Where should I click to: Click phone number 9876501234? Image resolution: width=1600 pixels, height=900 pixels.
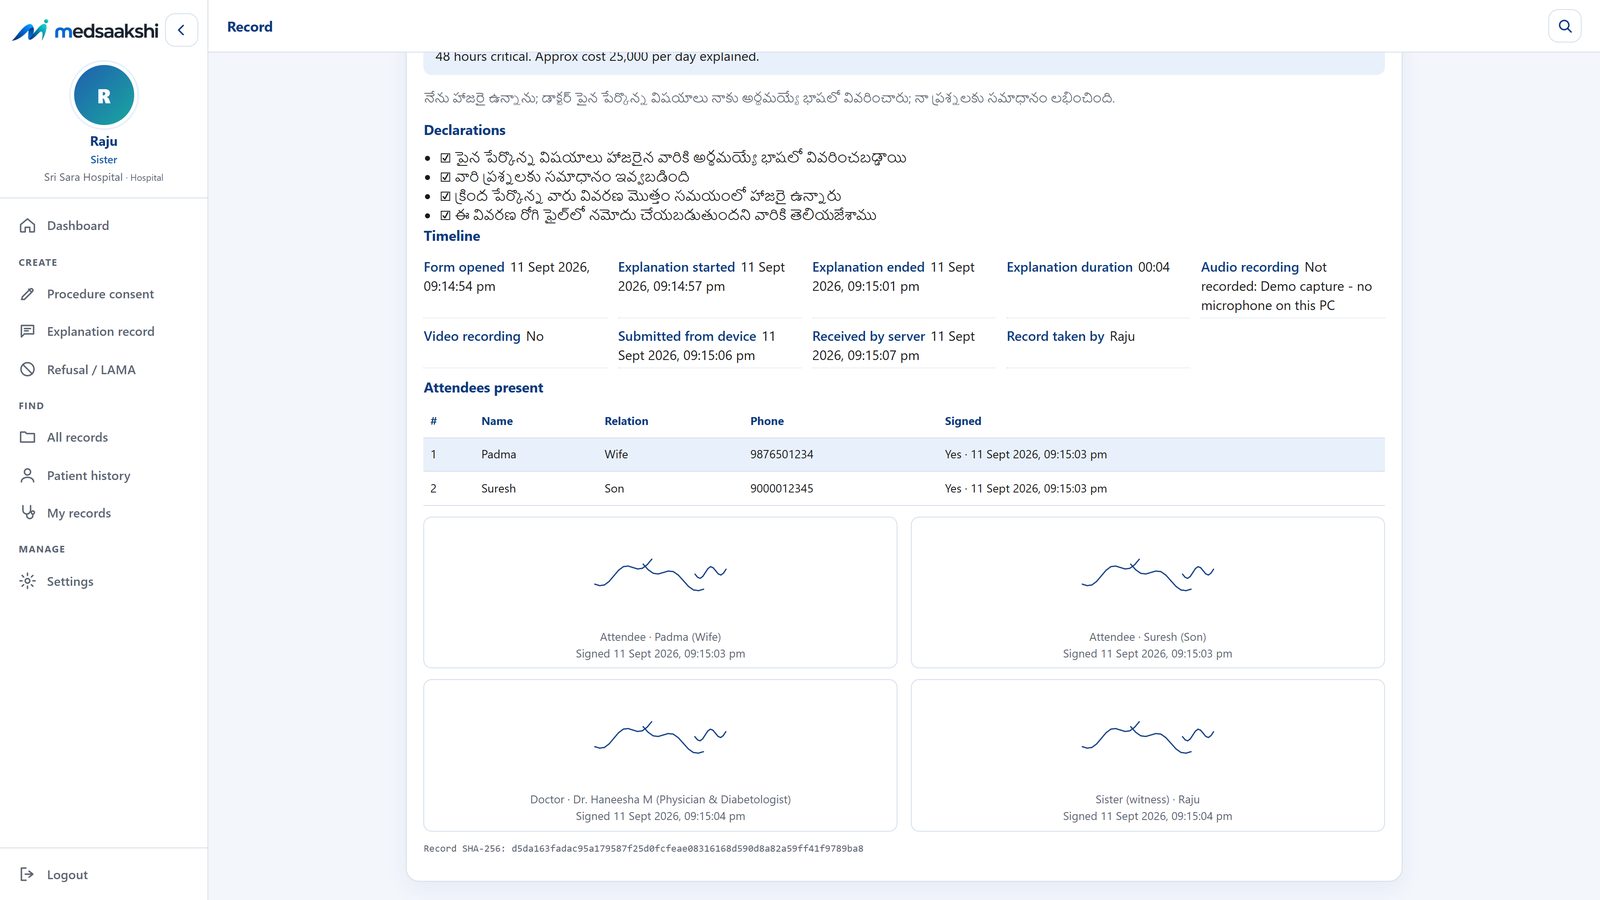(782, 454)
